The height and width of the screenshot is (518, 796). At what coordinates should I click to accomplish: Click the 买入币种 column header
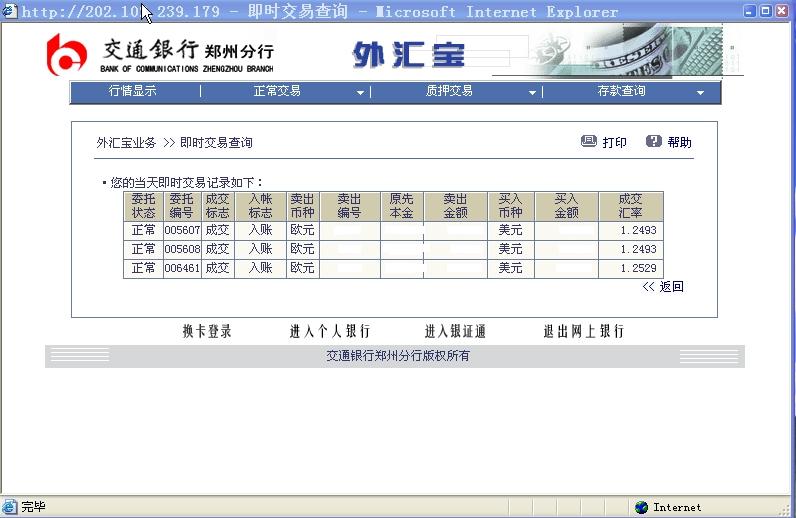click(511, 206)
